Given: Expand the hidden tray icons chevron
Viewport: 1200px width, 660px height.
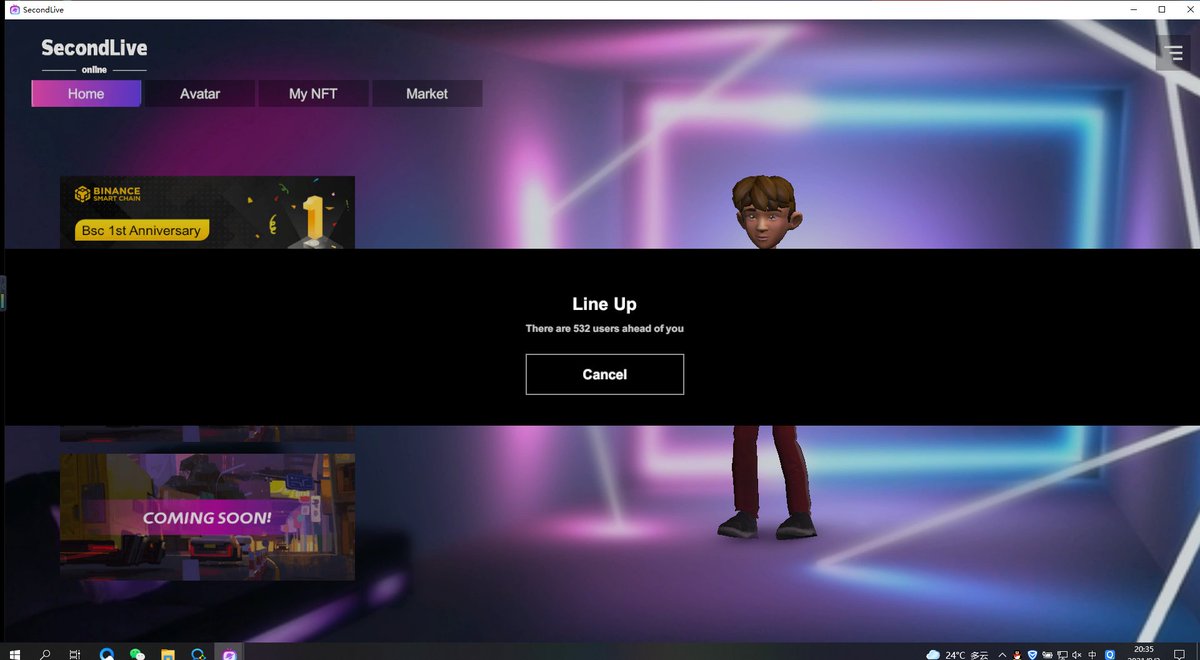Looking at the screenshot, I should (x=1002, y=655).
